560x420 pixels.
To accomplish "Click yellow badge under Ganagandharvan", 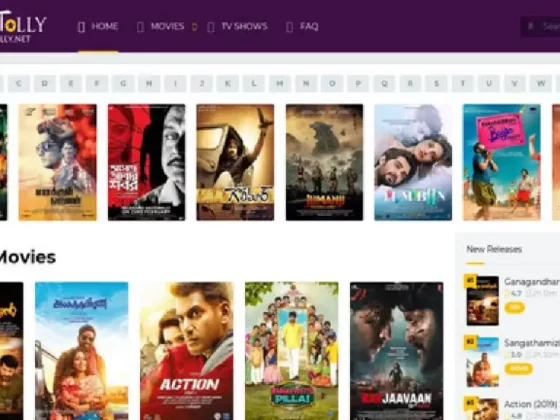I will (x=515, y=308).
